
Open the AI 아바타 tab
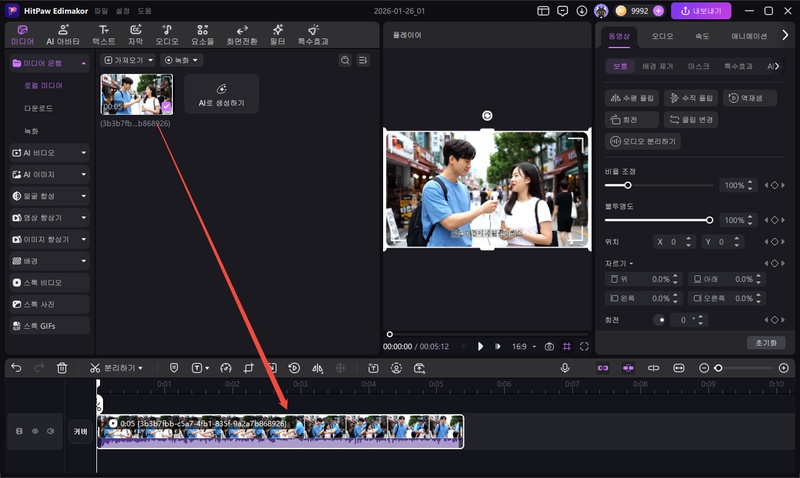pos(63,35)
